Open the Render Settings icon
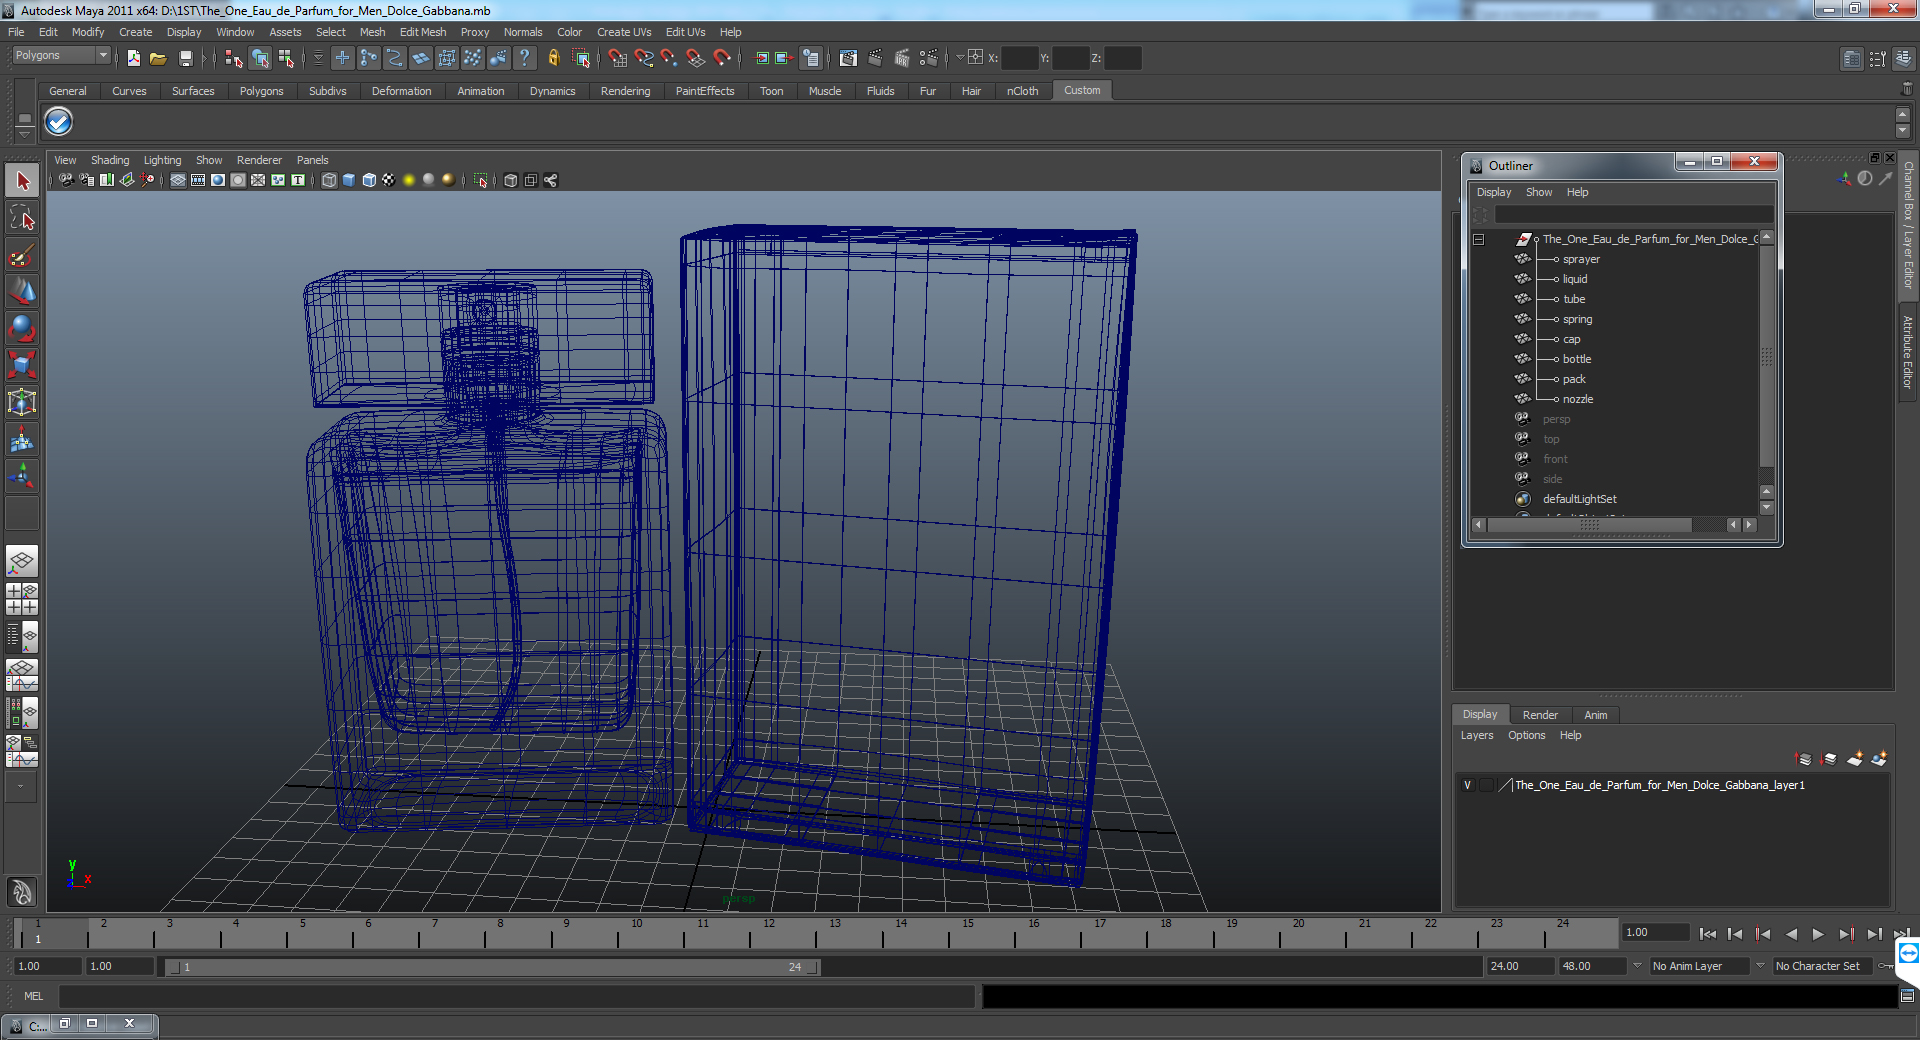1920x1040 pixels. click(929, 58)
